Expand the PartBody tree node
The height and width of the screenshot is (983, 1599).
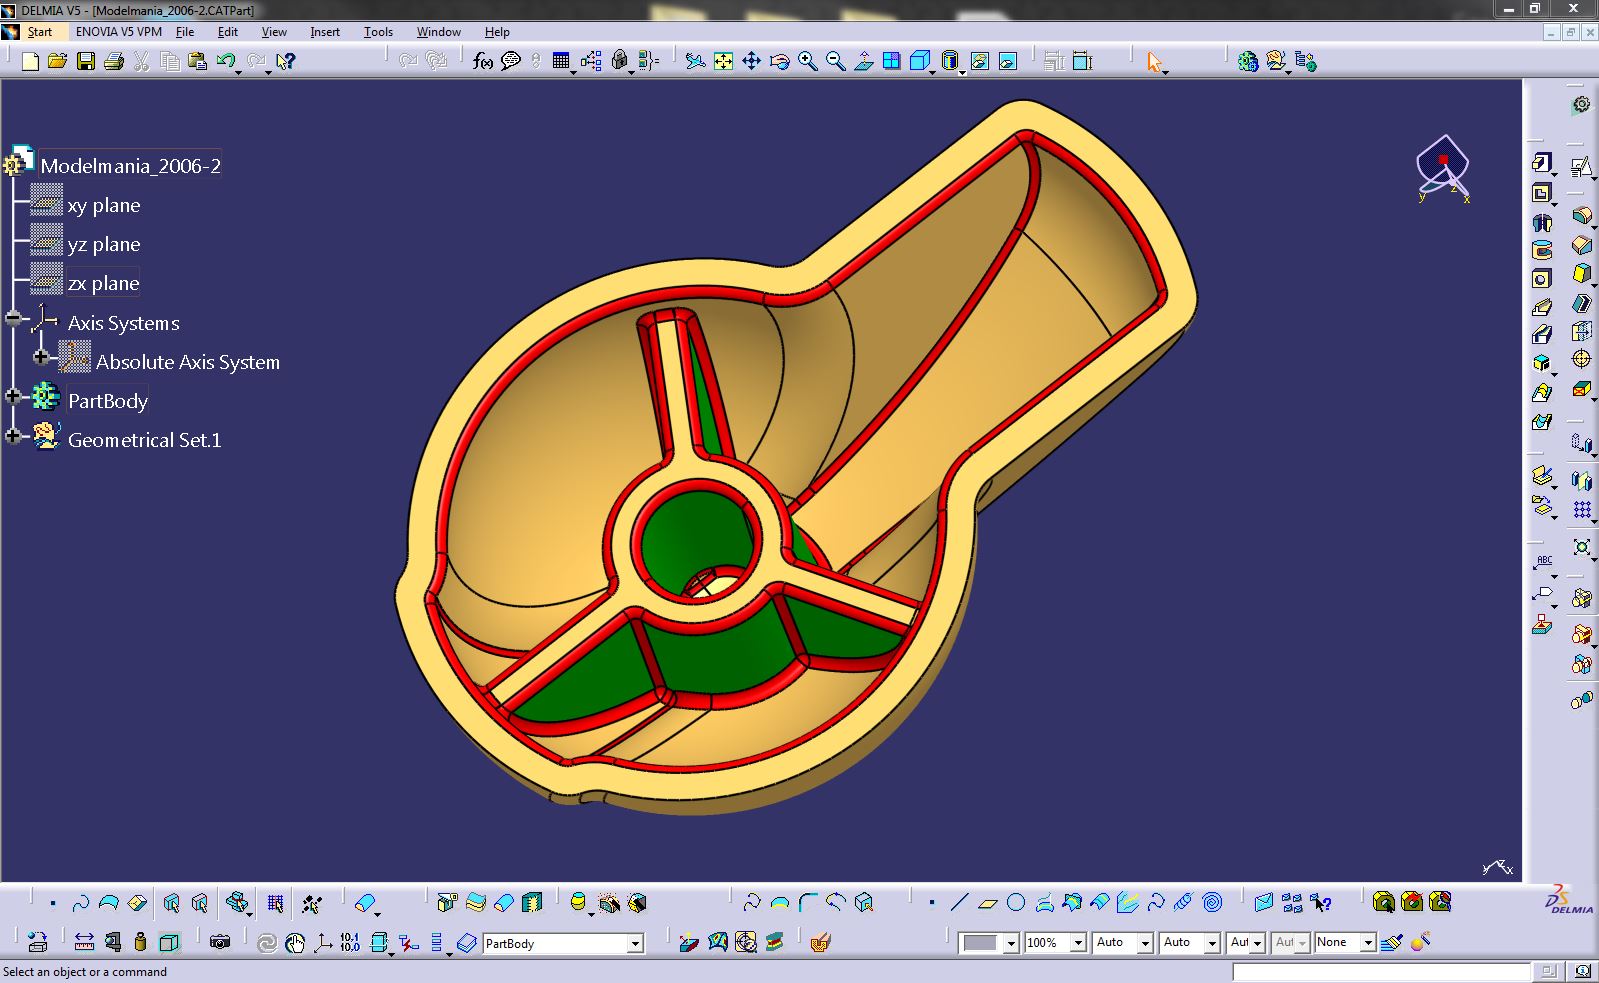(13, 397)
